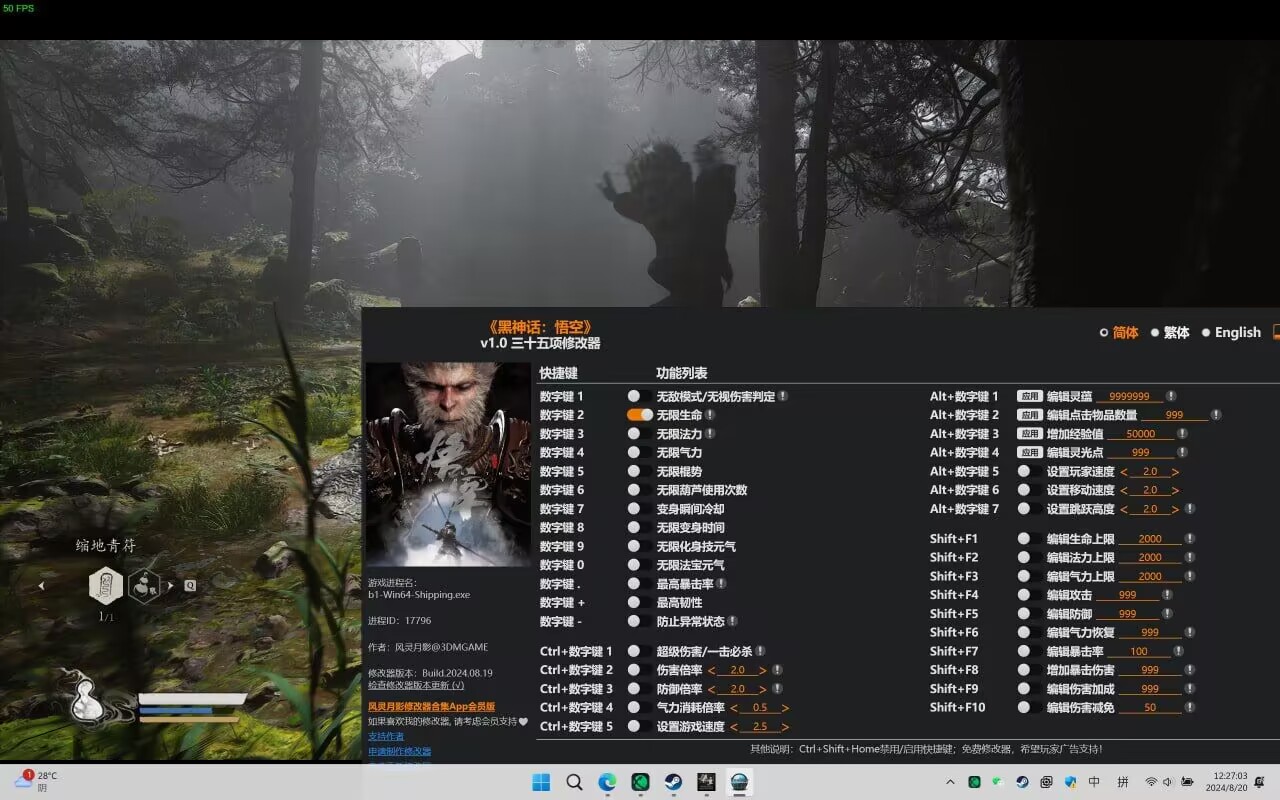Increase 设置玩家速度 with right arrow
Viewport: 1280px width, 800px height.
point(1175,471)
